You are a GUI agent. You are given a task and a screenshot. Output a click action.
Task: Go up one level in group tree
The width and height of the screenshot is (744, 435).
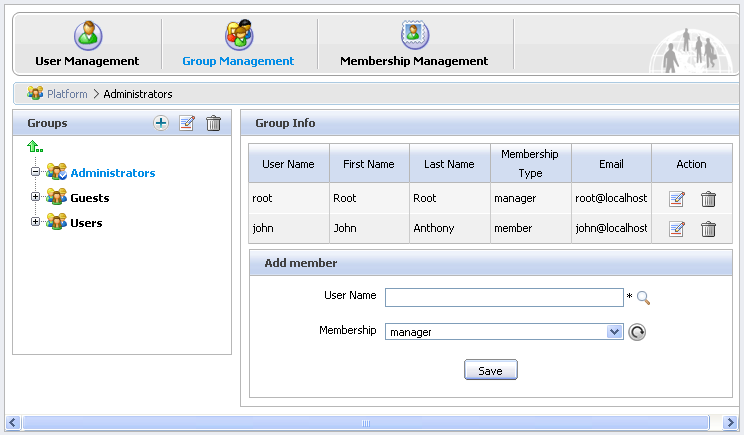click(x=35, y=147)
